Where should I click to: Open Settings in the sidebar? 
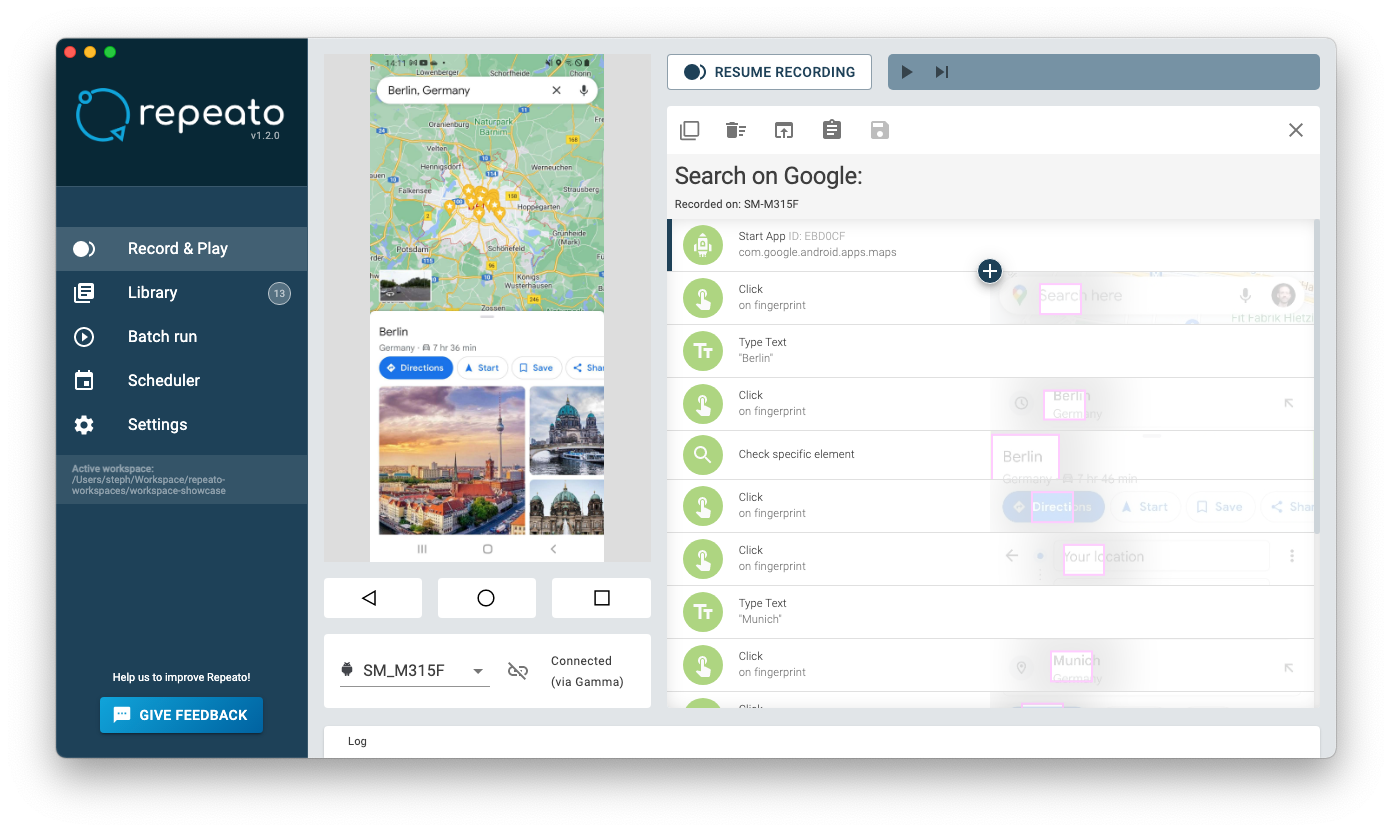182,425
